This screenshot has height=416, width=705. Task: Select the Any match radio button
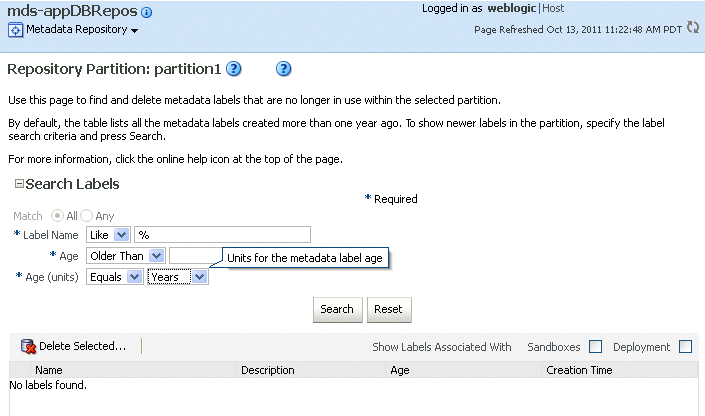click(86, 216)
